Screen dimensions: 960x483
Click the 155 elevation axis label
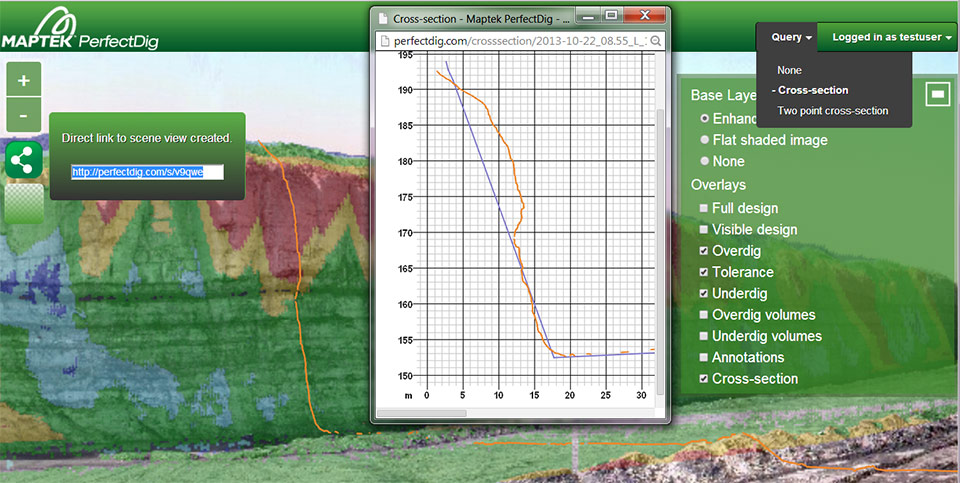click(406, 340)
